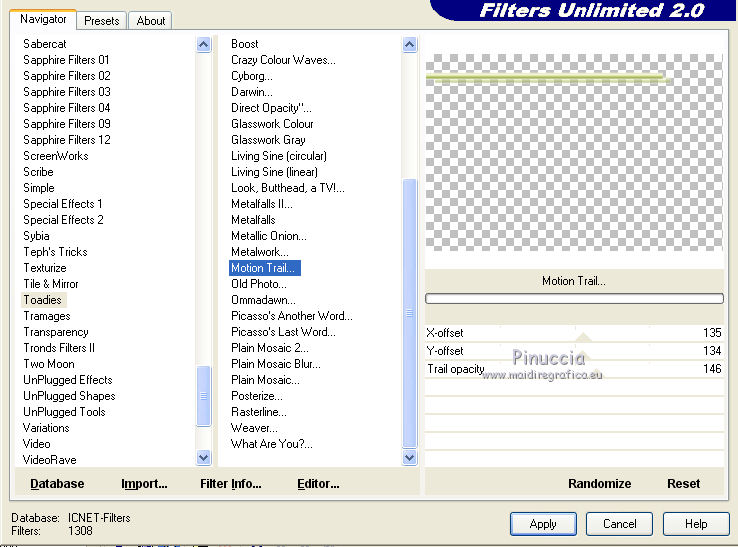Open Help
Image resolution: width=738 pixels, height=547 pixels.
(696, 524)
